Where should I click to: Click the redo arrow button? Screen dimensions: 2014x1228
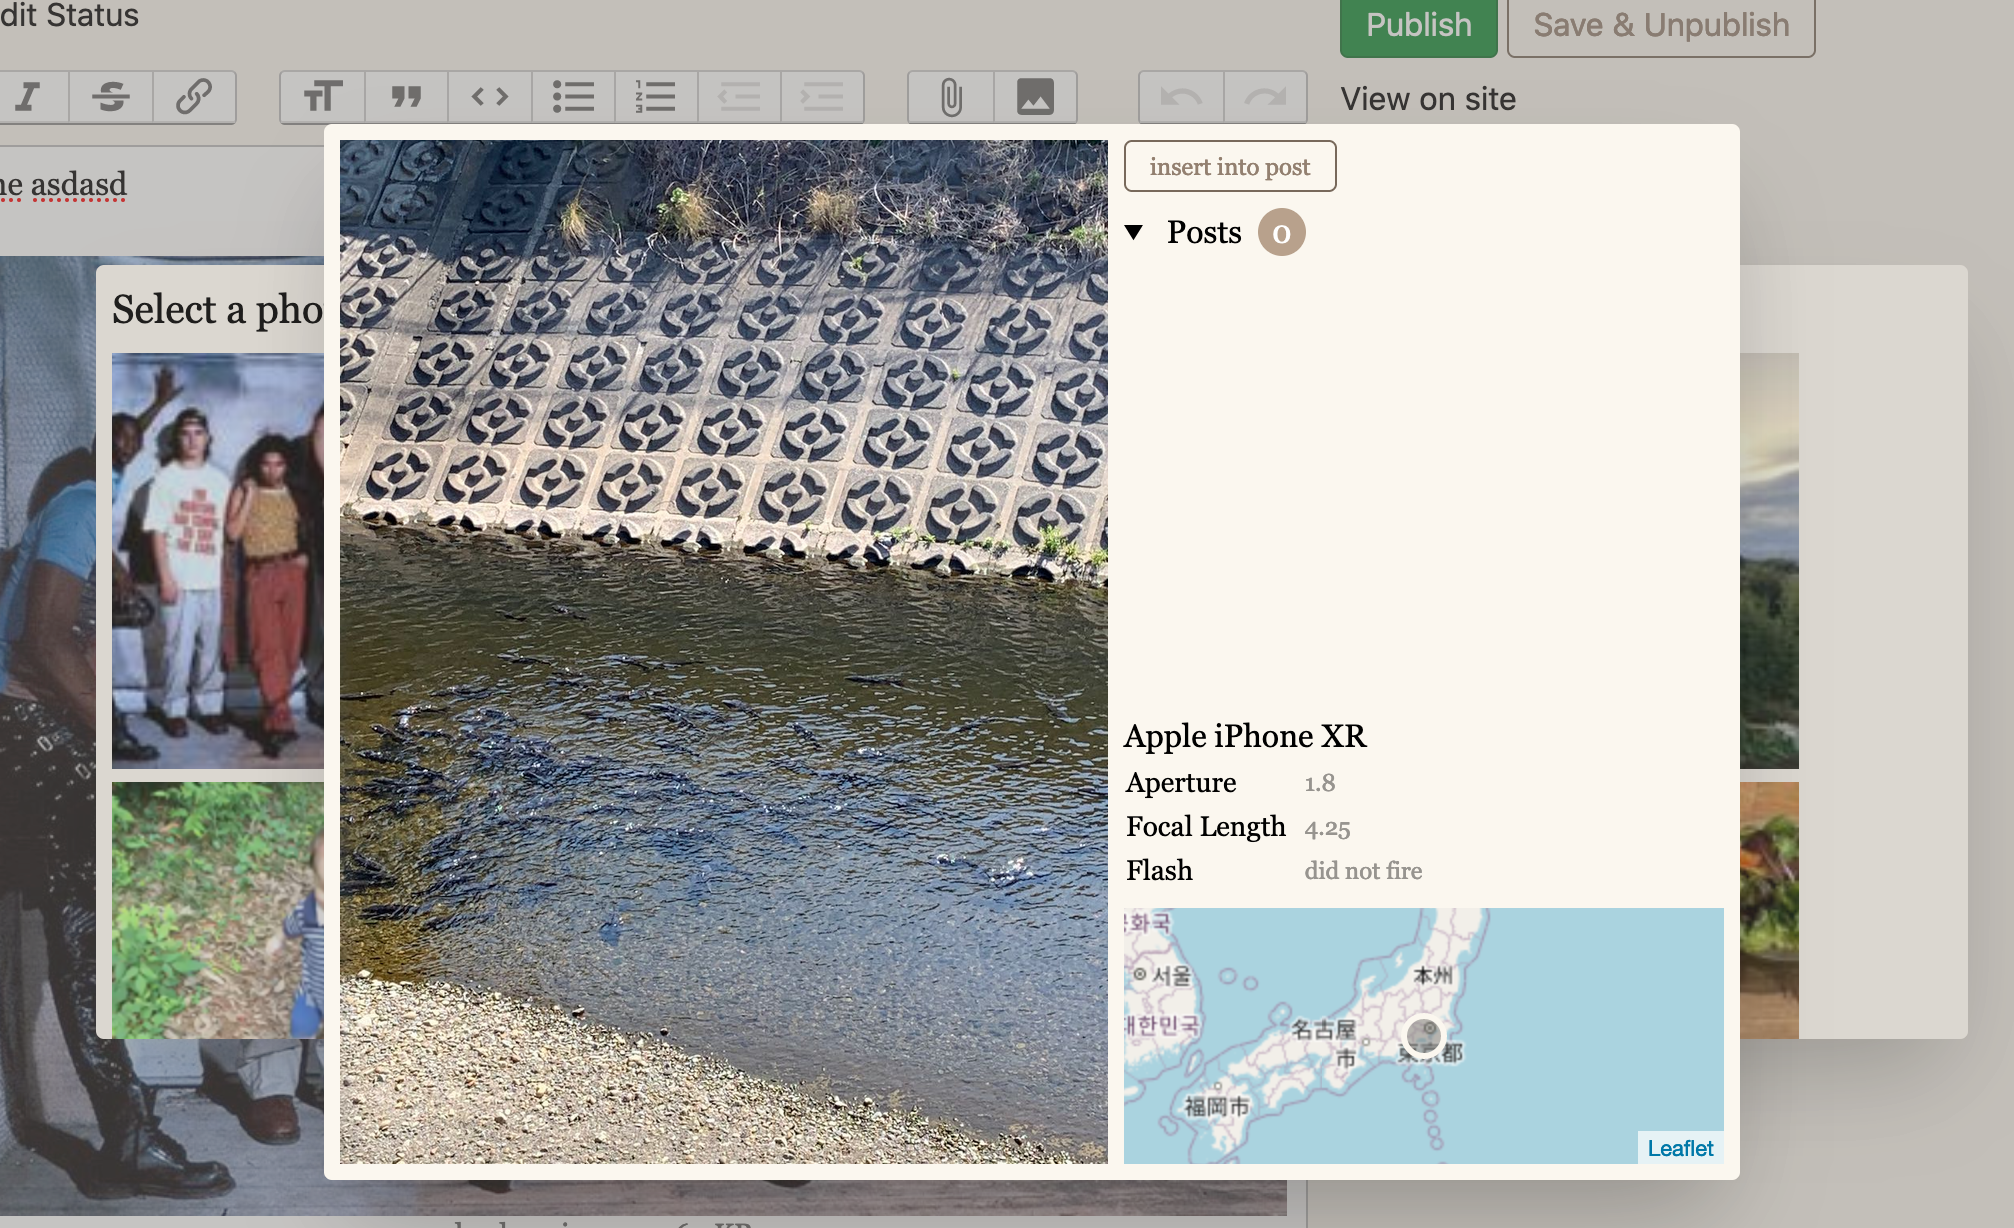point(1265,97)
